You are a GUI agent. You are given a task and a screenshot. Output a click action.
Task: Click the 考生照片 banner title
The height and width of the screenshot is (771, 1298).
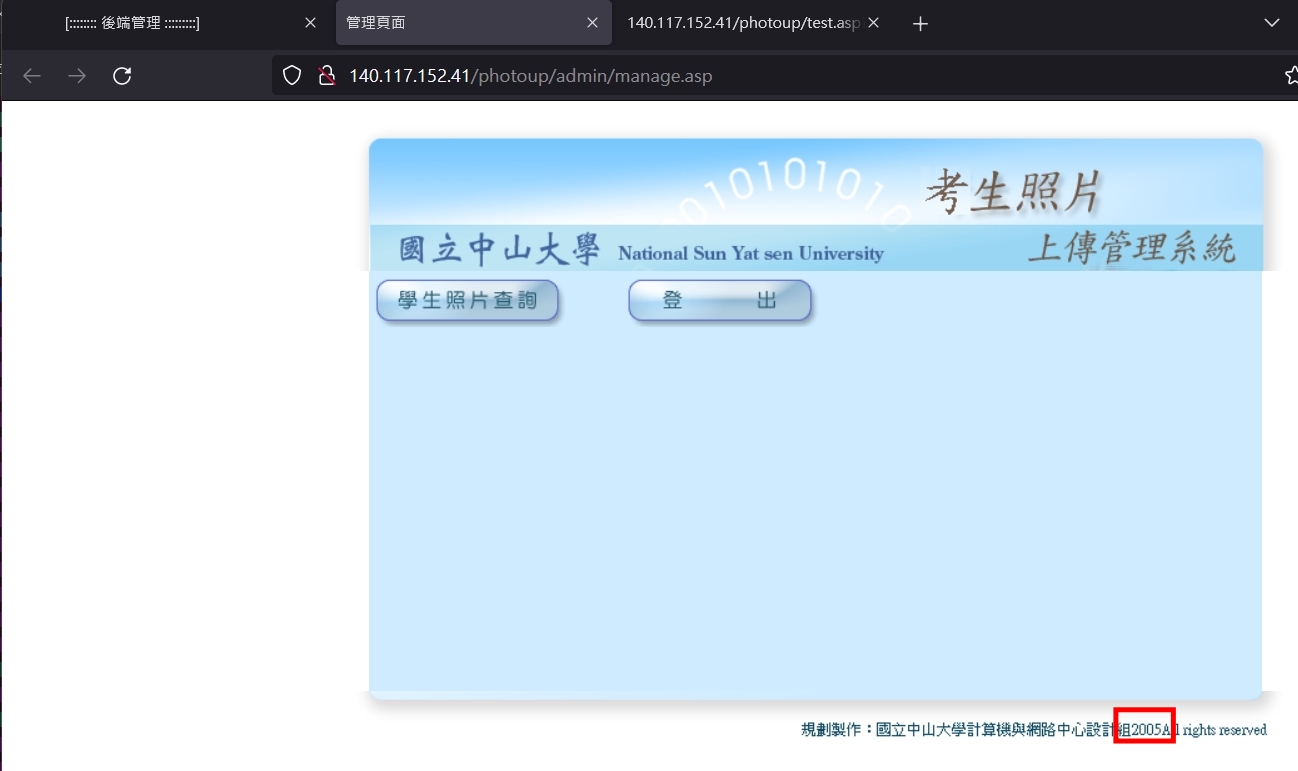click(1013, 191)
